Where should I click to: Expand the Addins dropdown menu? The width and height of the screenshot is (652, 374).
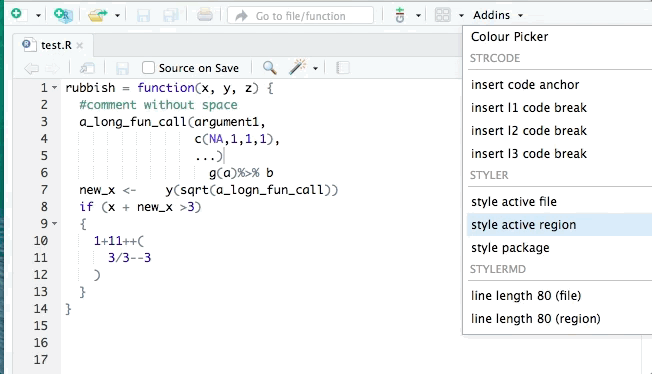click(498, 15)
